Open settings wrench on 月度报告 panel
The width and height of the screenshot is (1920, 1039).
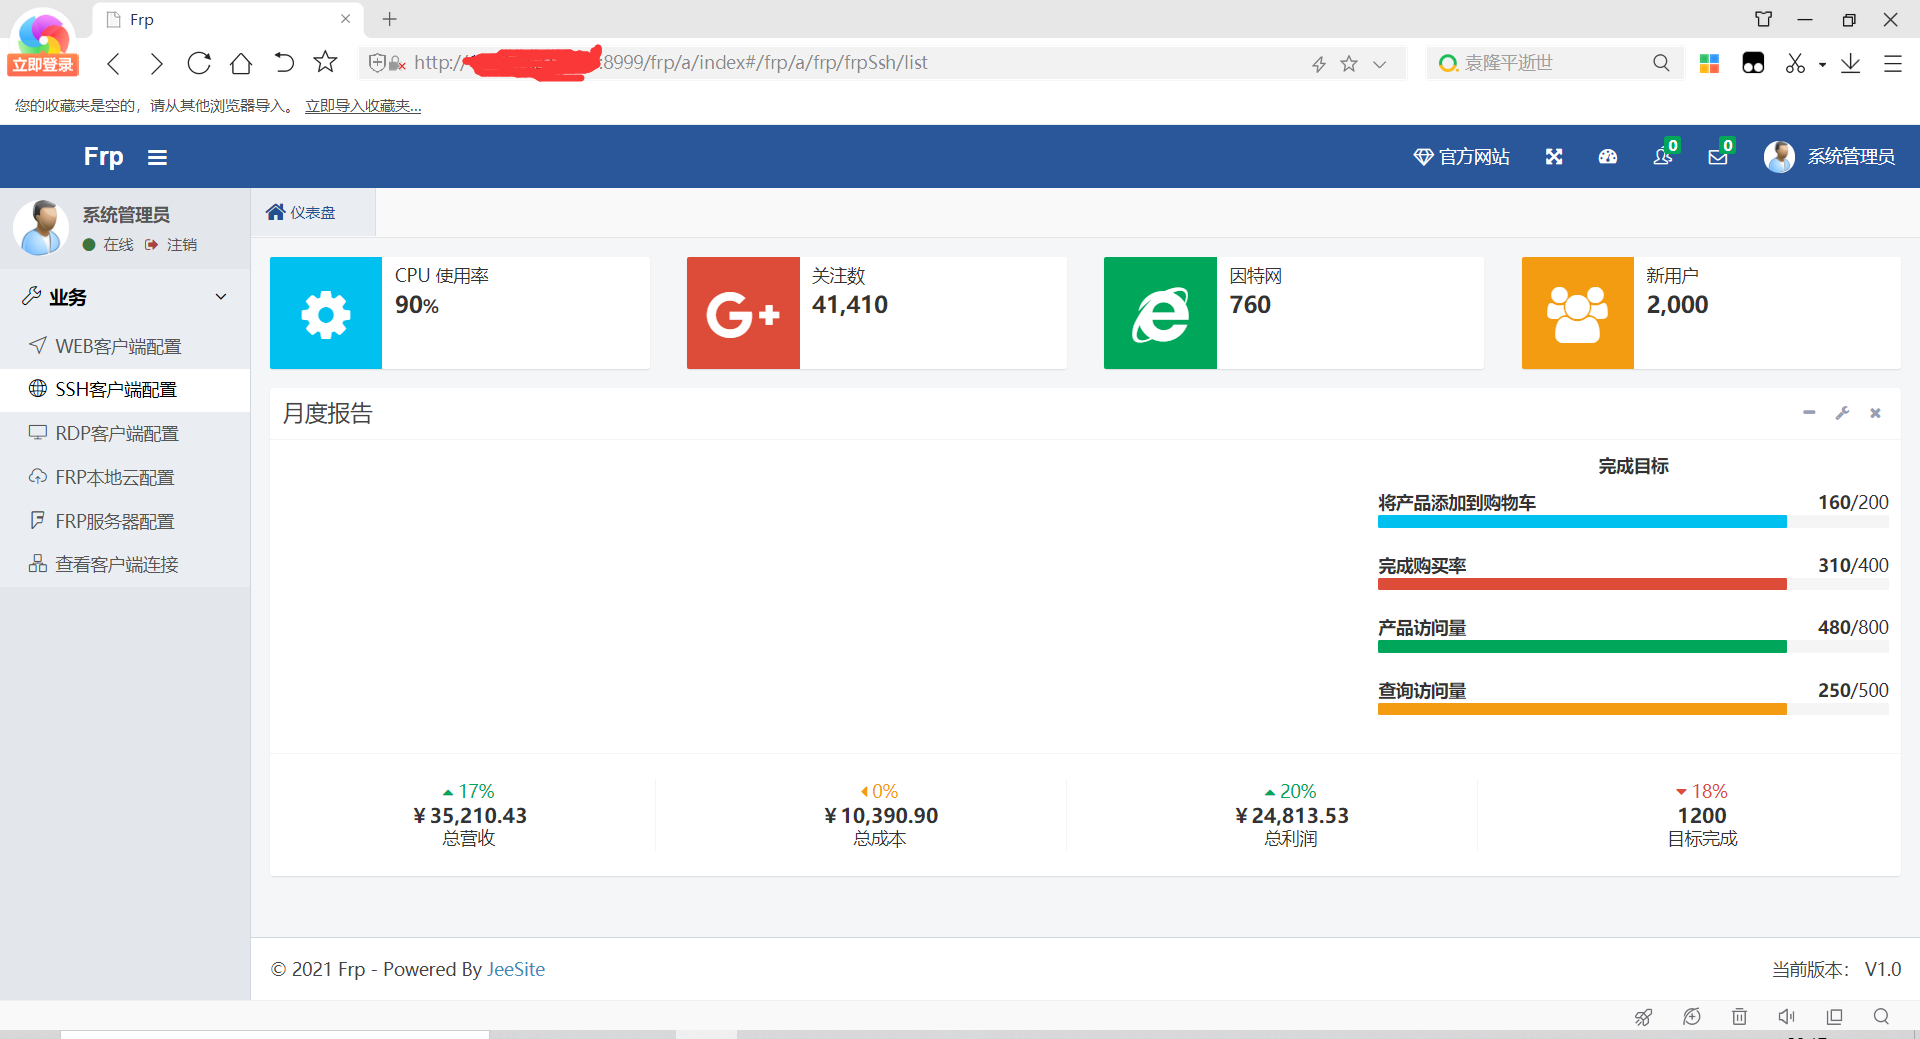tap(1843, 413)
